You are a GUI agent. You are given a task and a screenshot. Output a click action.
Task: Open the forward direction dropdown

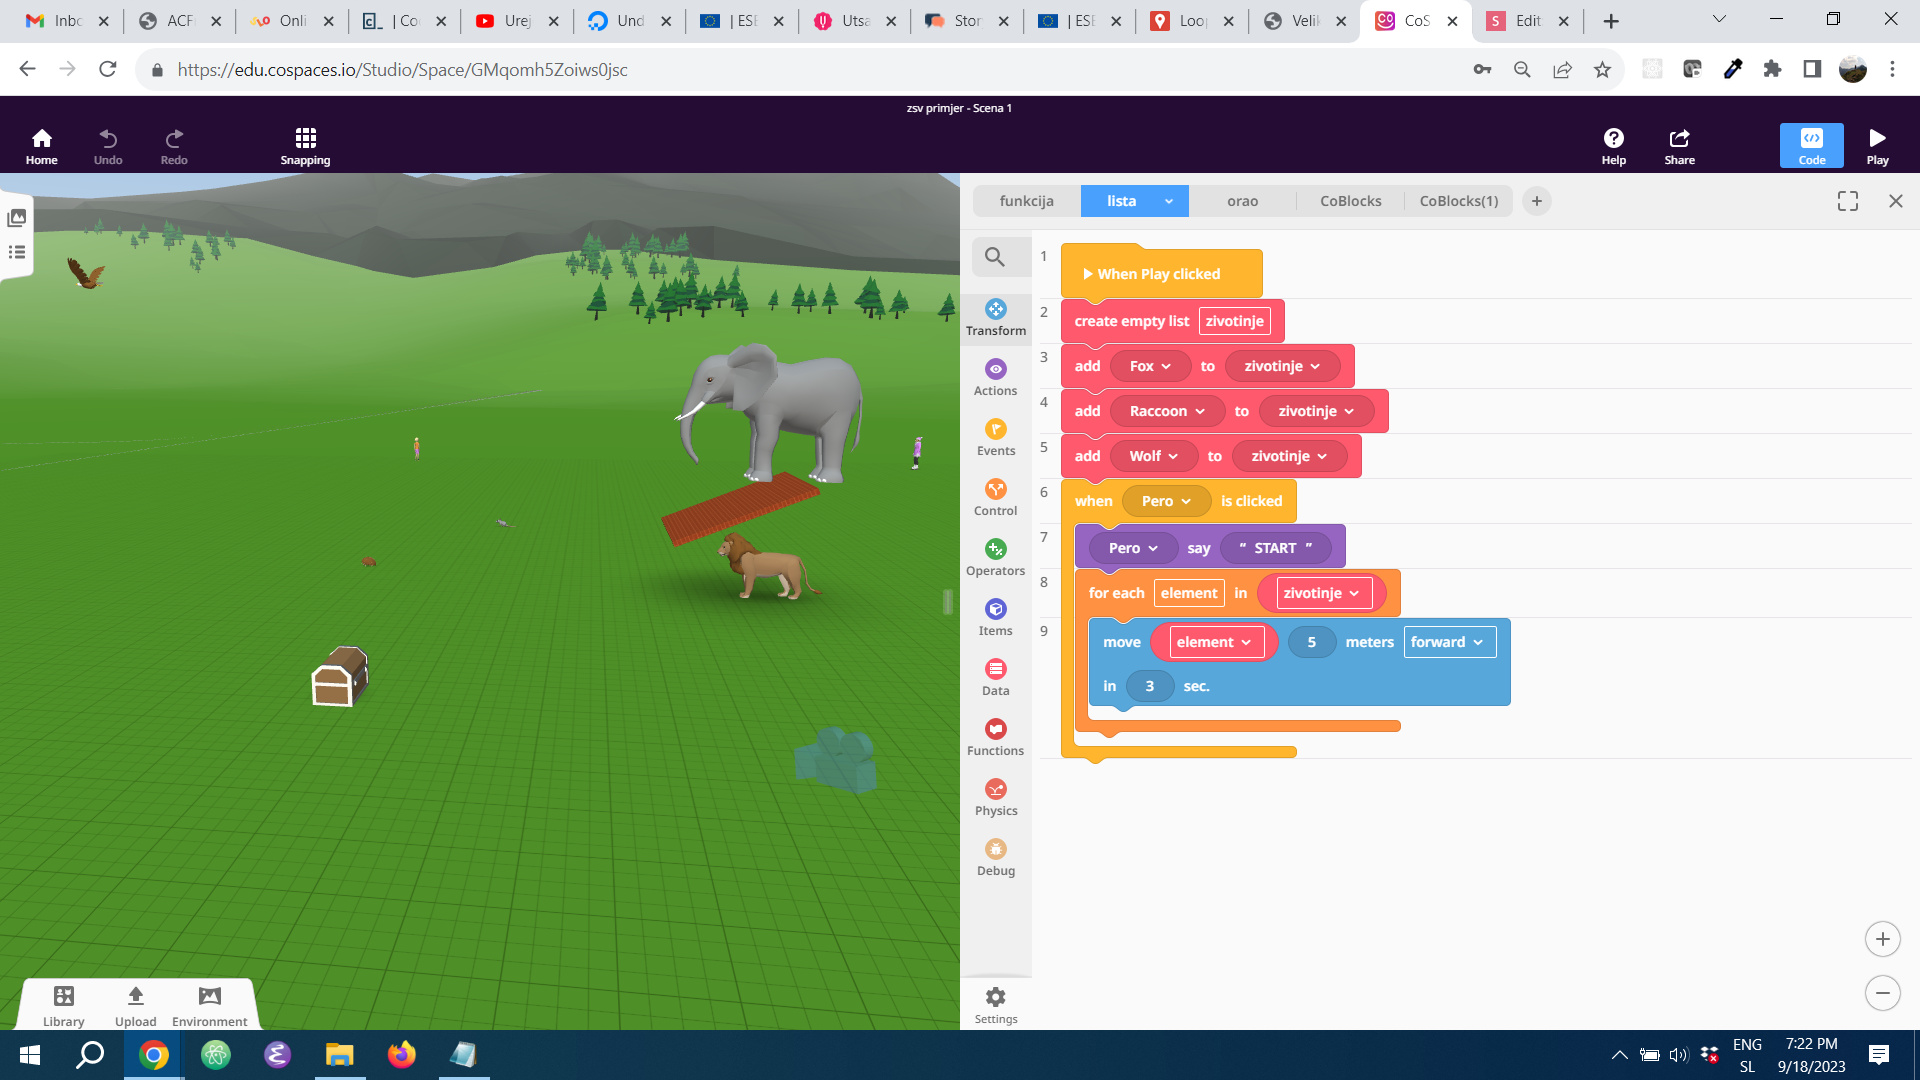point(1449,642)
